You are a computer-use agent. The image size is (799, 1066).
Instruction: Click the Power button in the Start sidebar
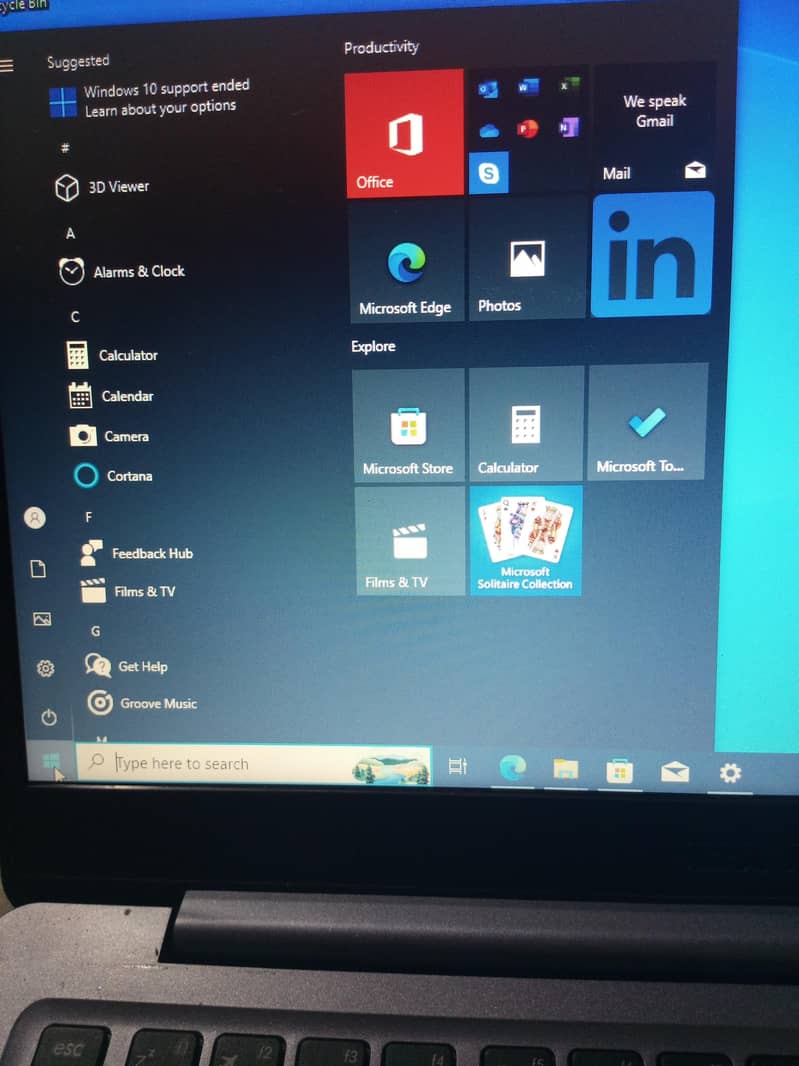[x=49, y=717]
